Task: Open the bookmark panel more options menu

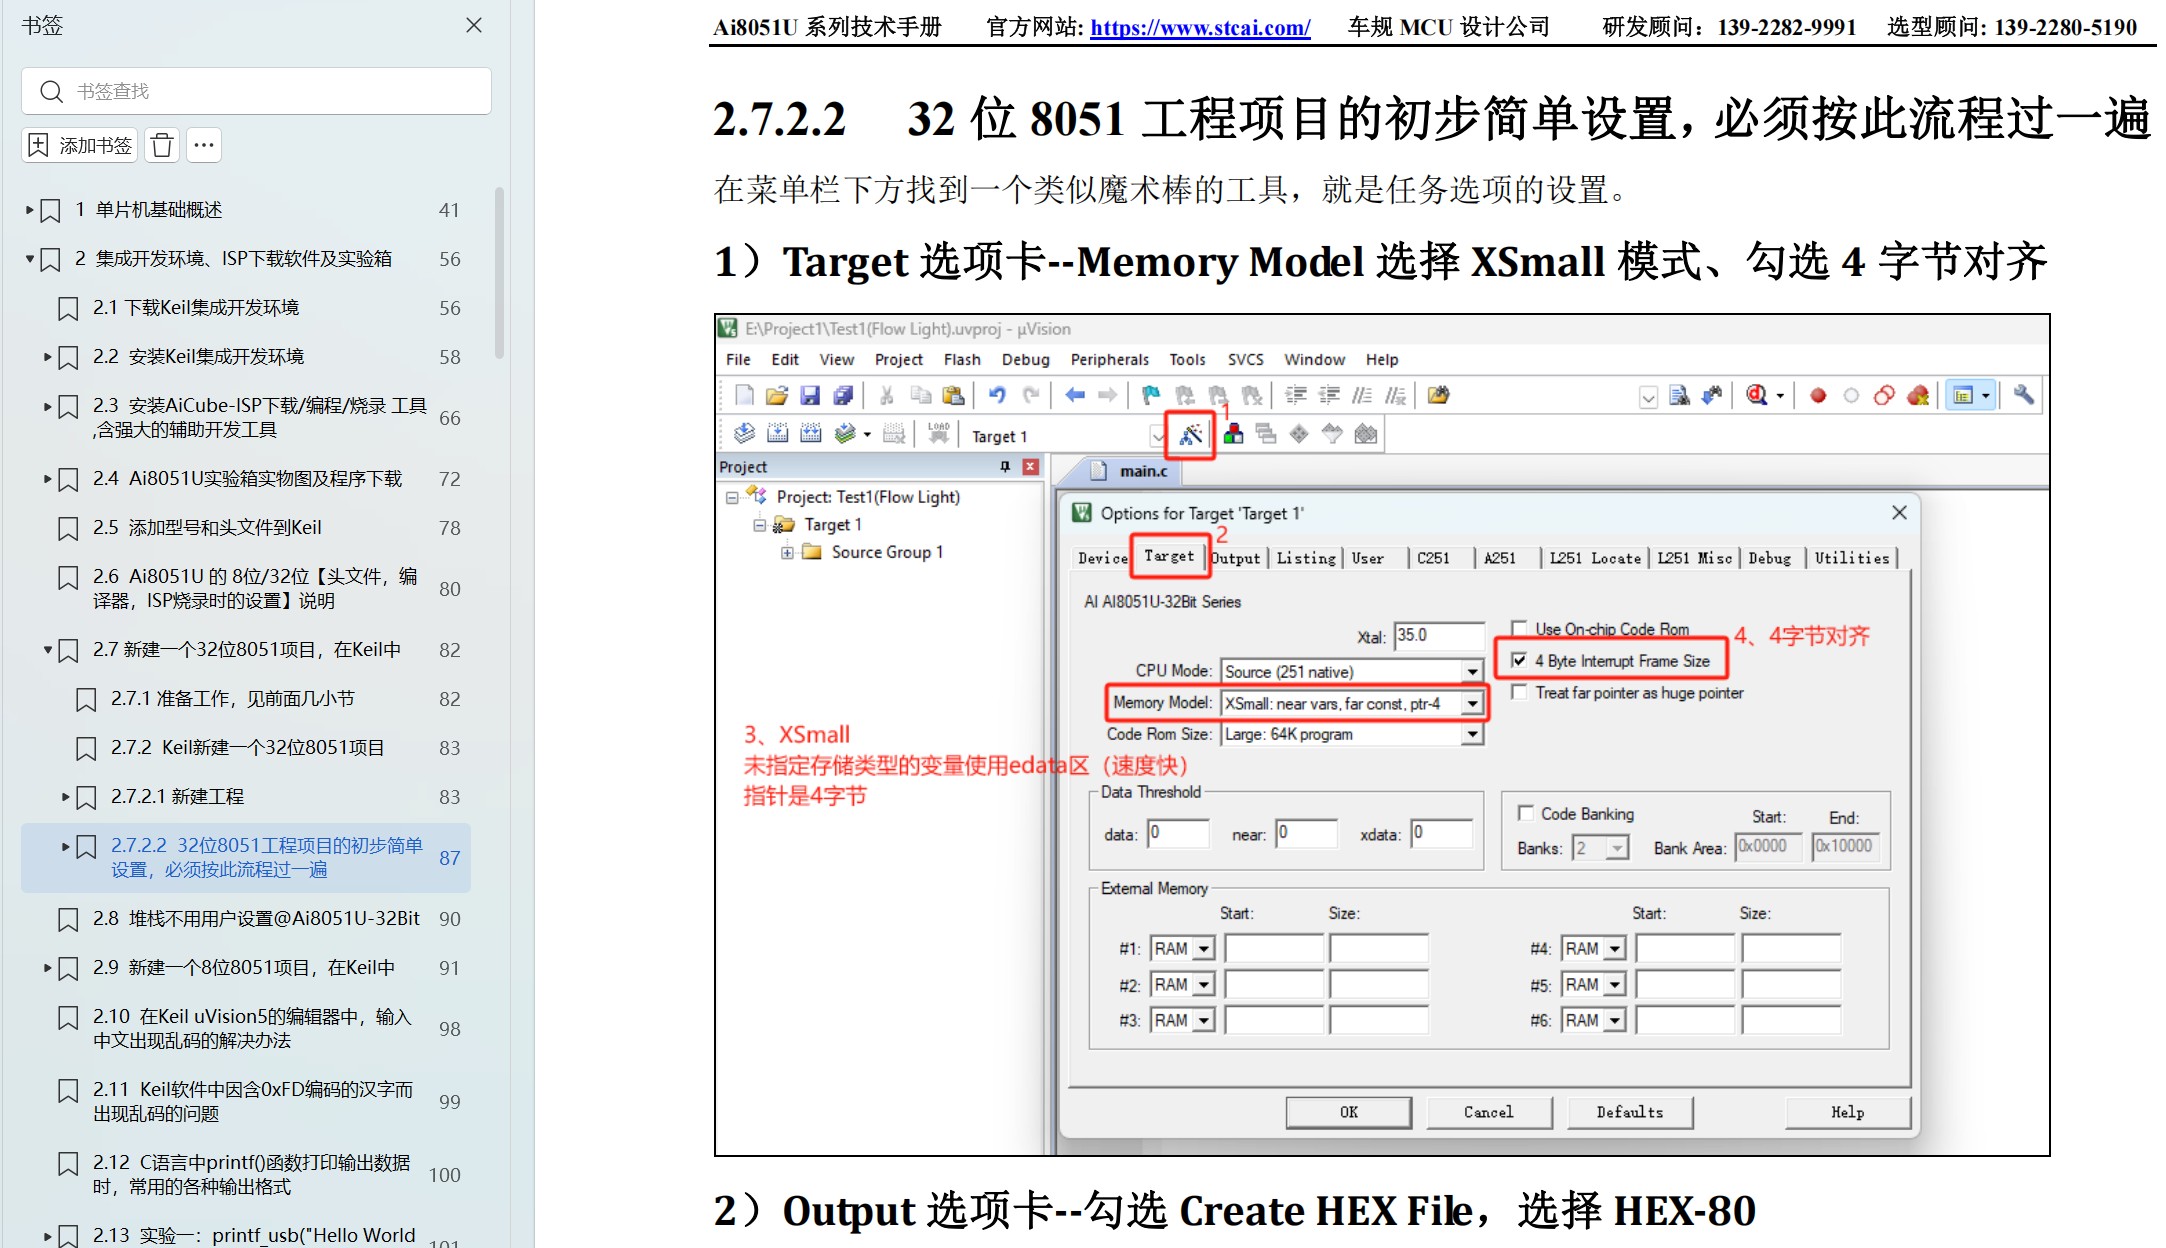Action: click(x=204, y=146)
